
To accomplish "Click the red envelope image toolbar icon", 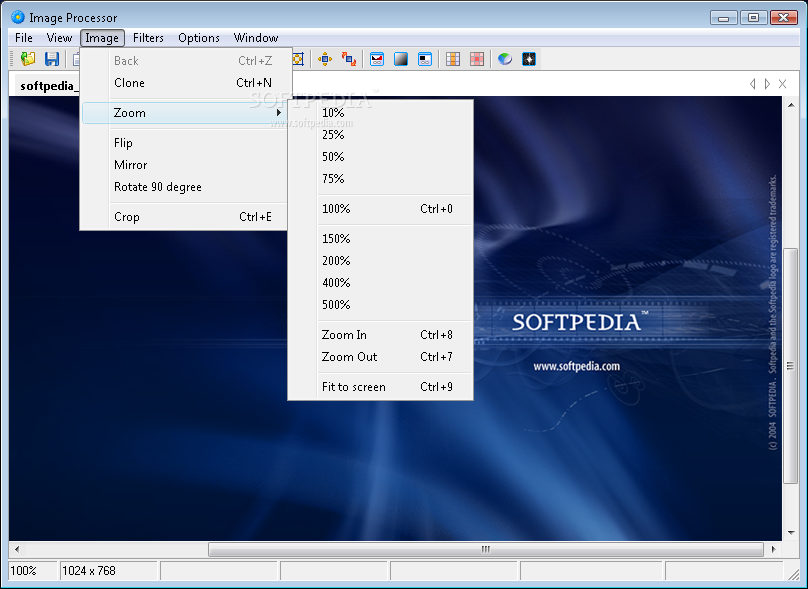I will 377,59.
